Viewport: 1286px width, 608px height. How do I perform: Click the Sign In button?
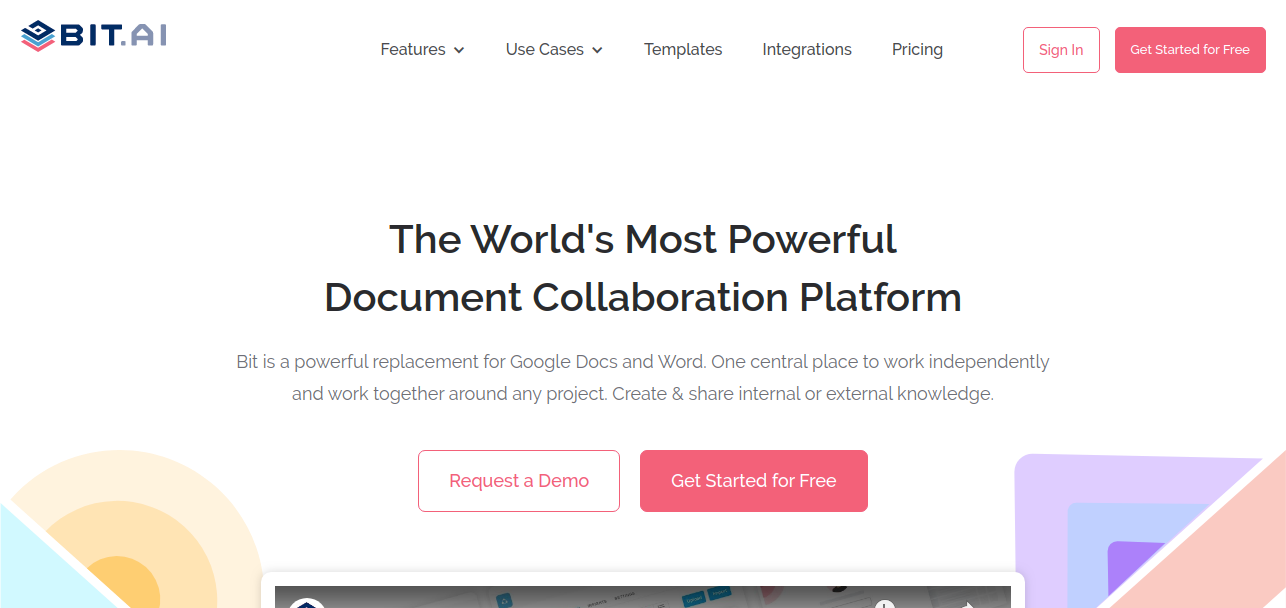point(1061,50)
